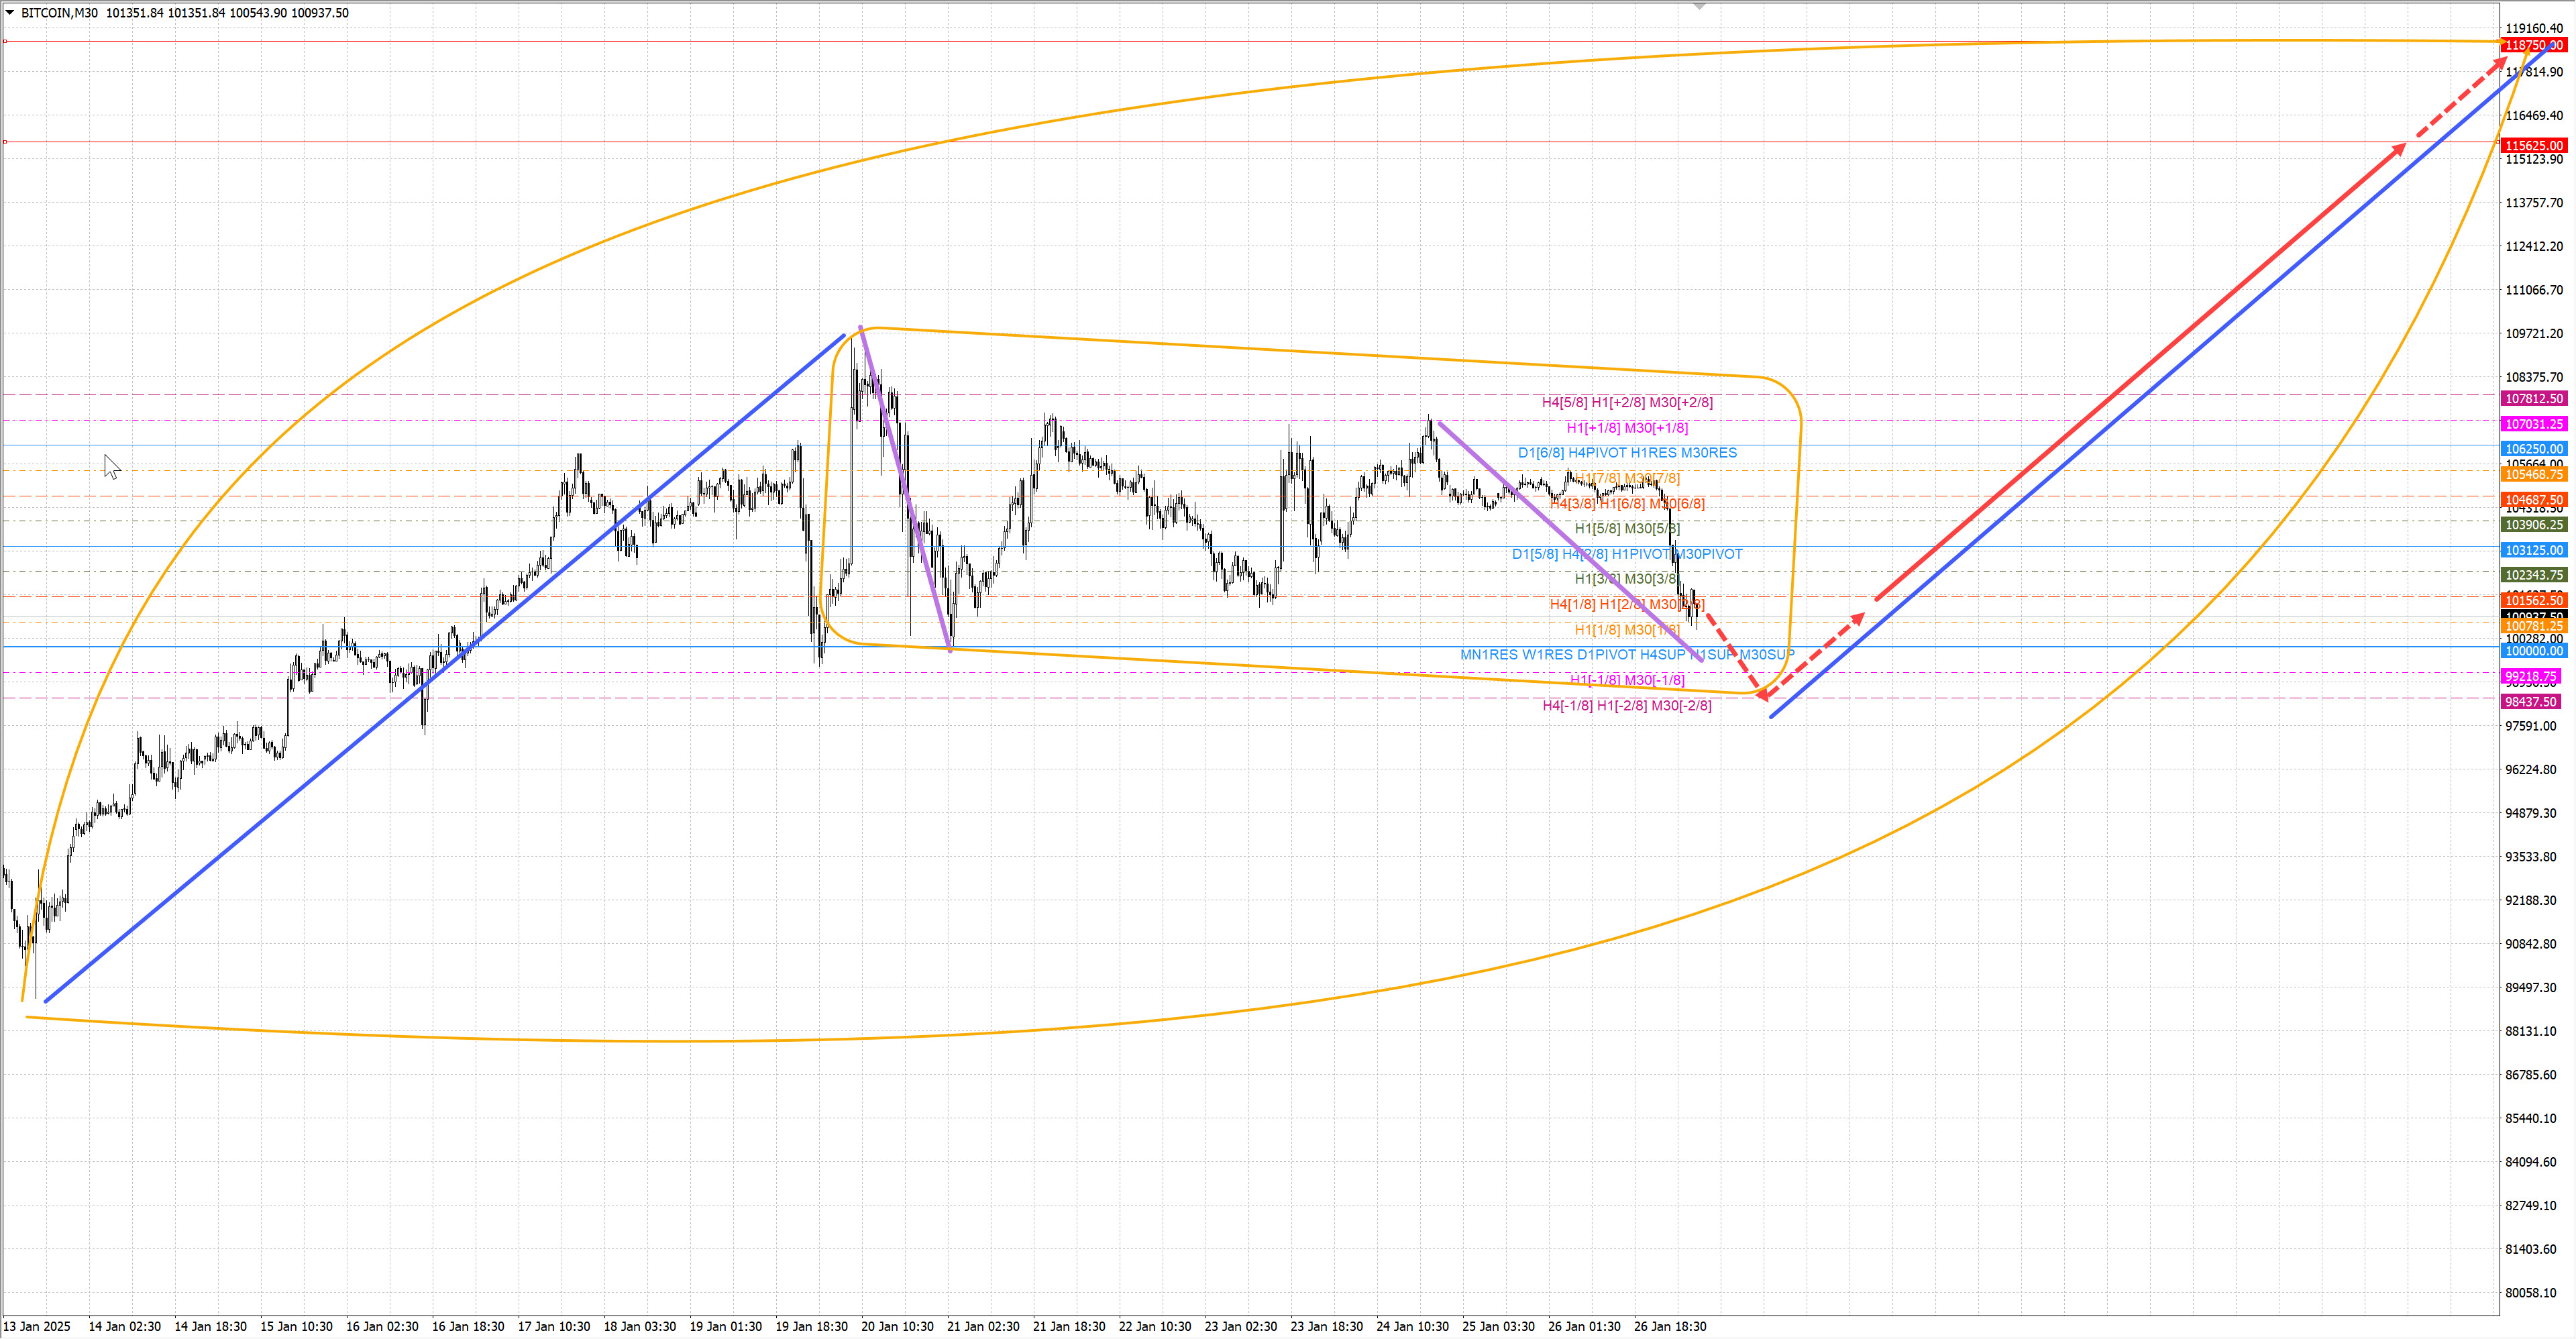Select the red anchor square of 118750 line
This screenshot has height=1339, width=2576.
[x=6, y=41]
